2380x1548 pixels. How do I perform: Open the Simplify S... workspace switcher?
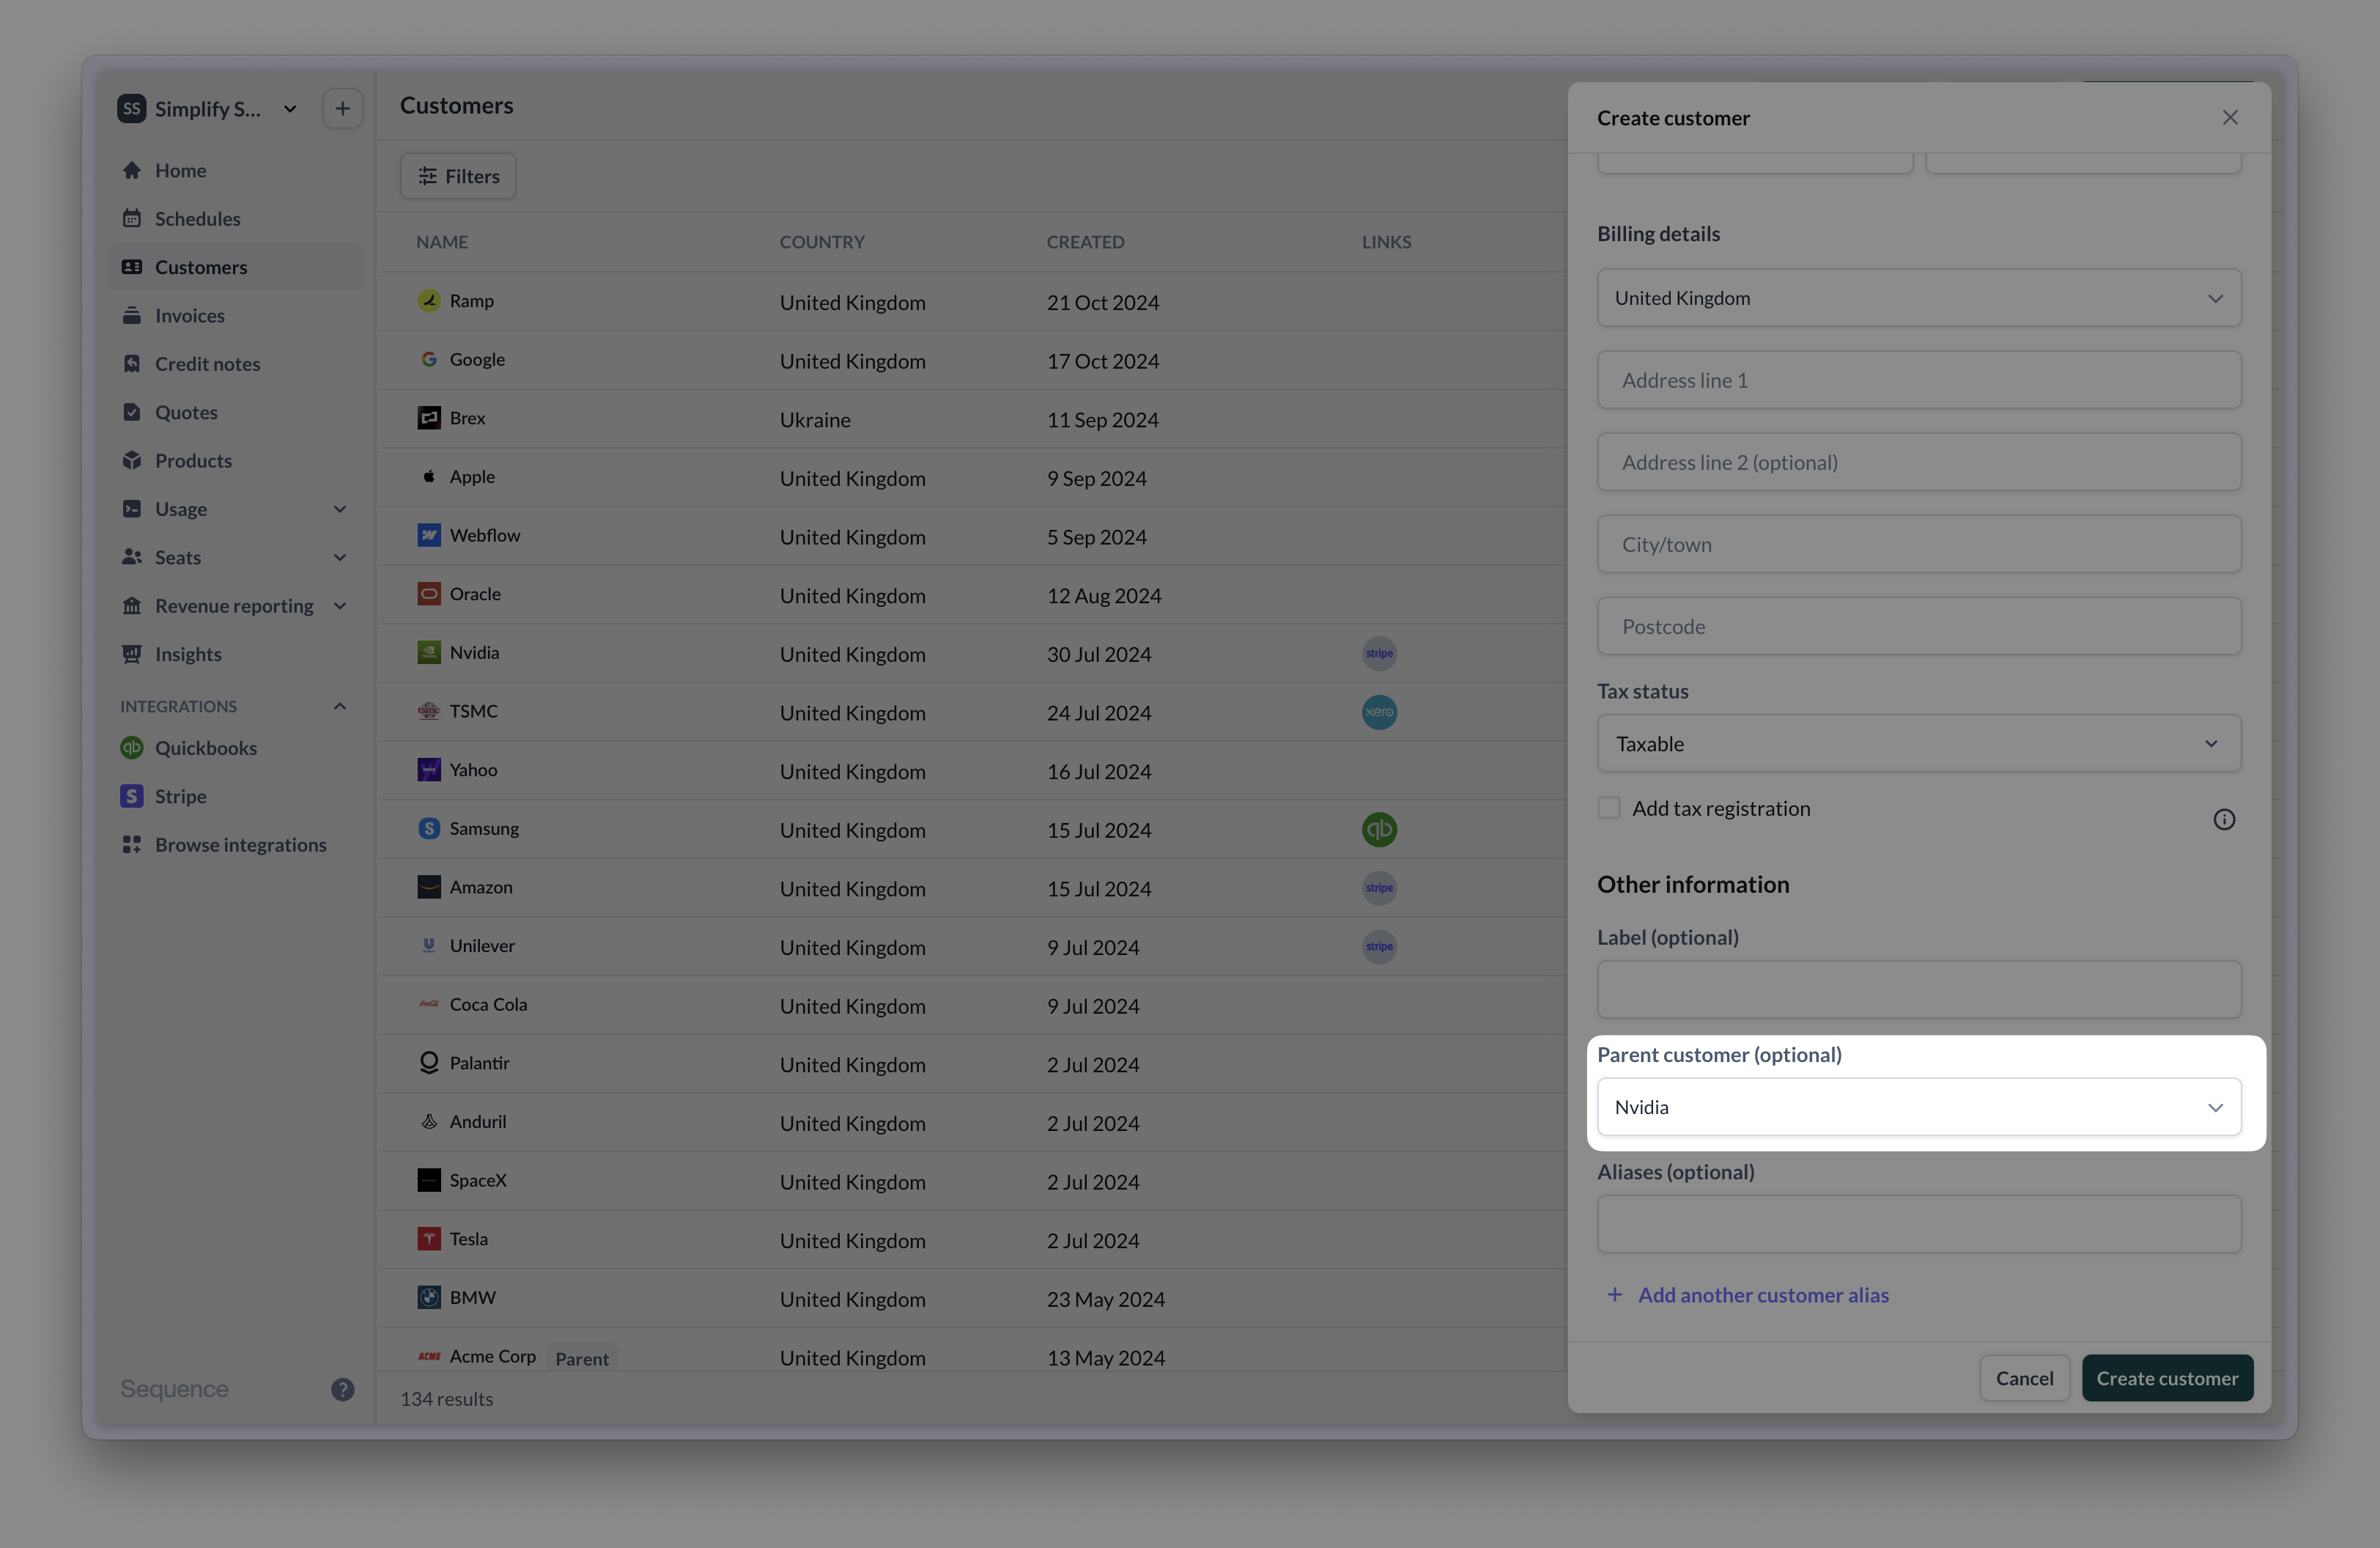(207, 108)
